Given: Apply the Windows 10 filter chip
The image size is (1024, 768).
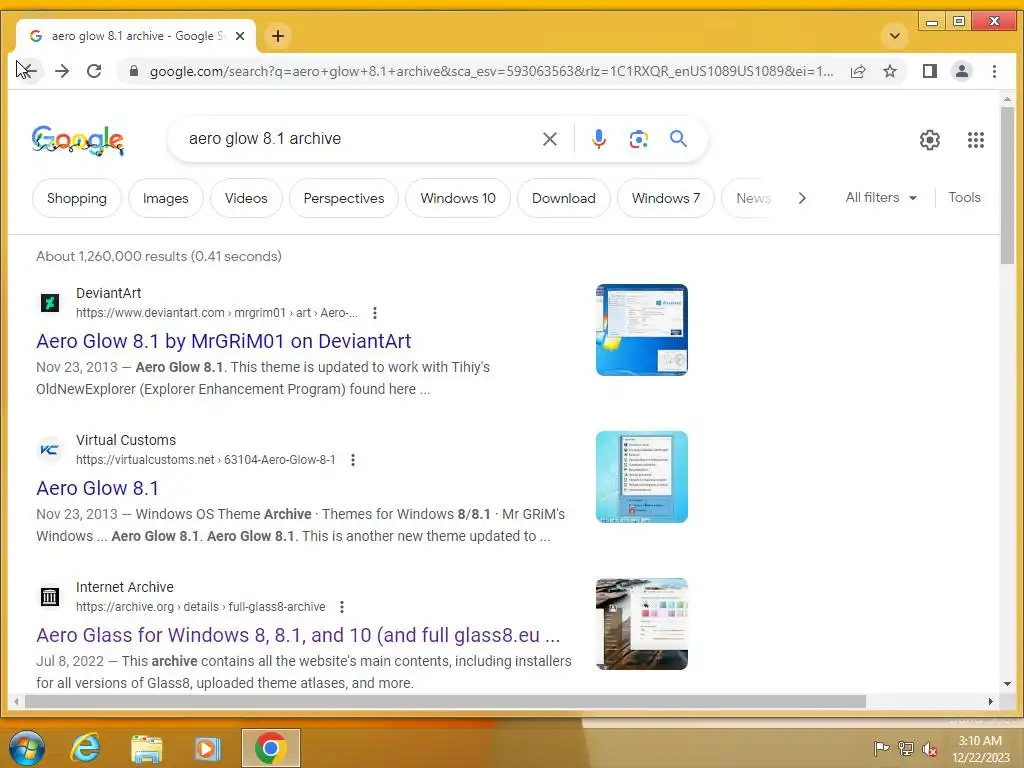Looking at the screenshot, I should pos(458,198).
